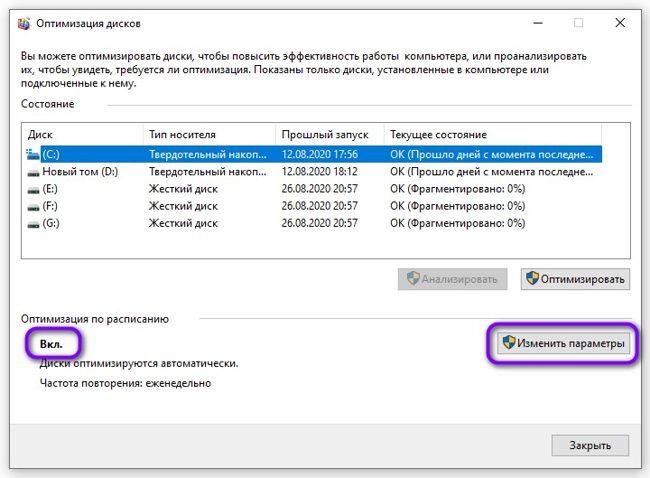This screenshot has width=650, height=478.
Task: Sort by the Диск column header
Action: click(x=82, y=134)
